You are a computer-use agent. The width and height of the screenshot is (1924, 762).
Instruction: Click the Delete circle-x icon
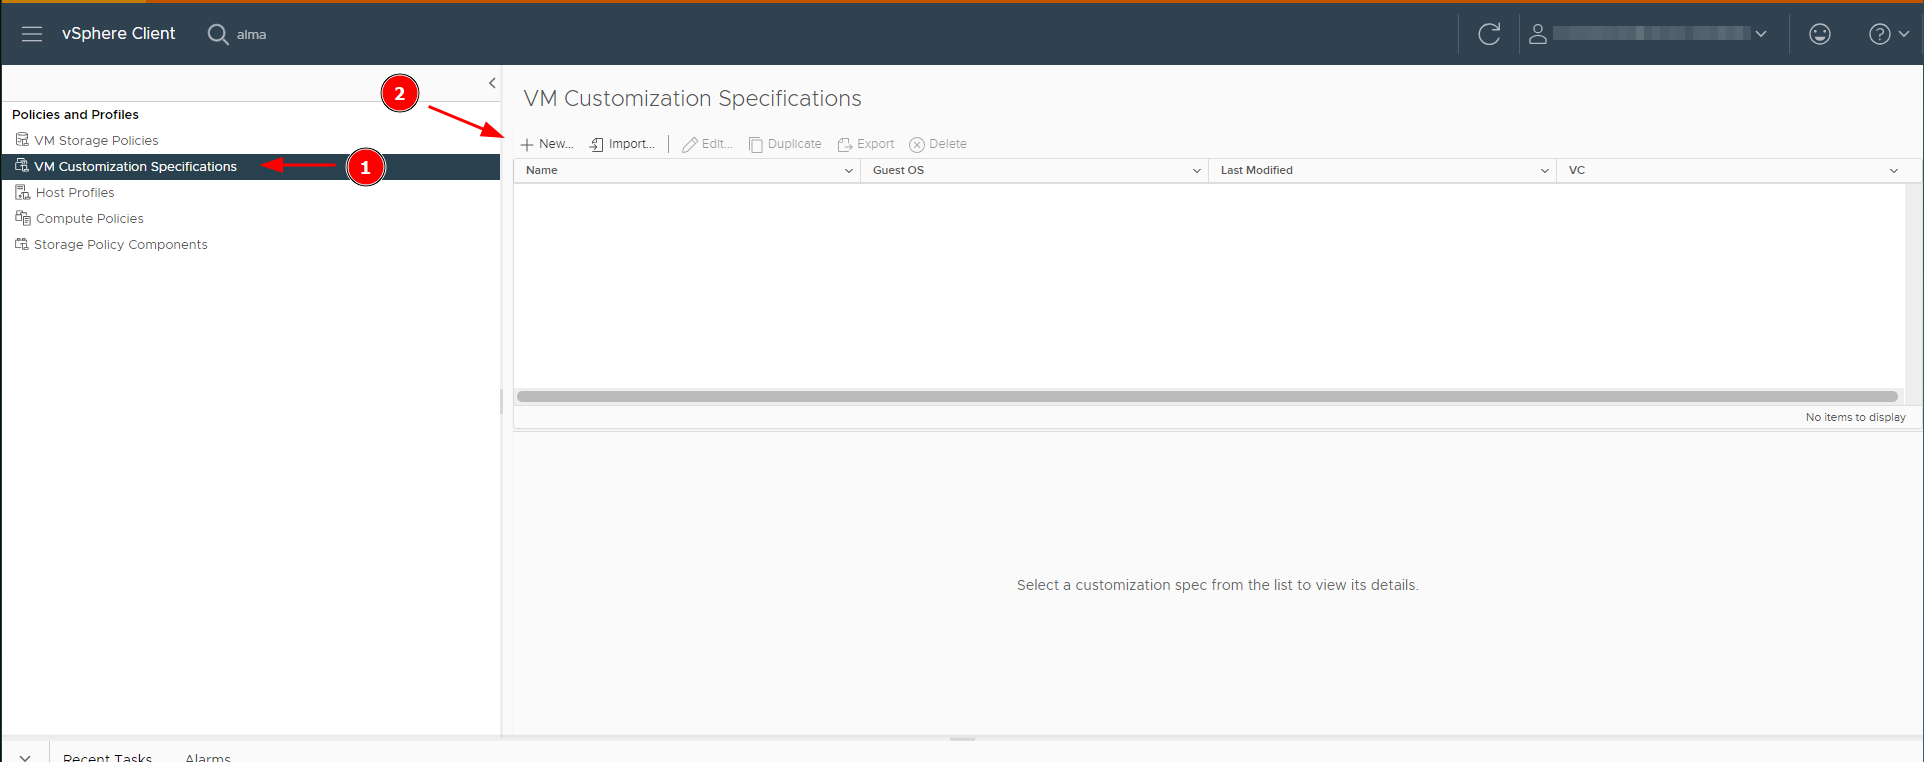coord(917,145)
